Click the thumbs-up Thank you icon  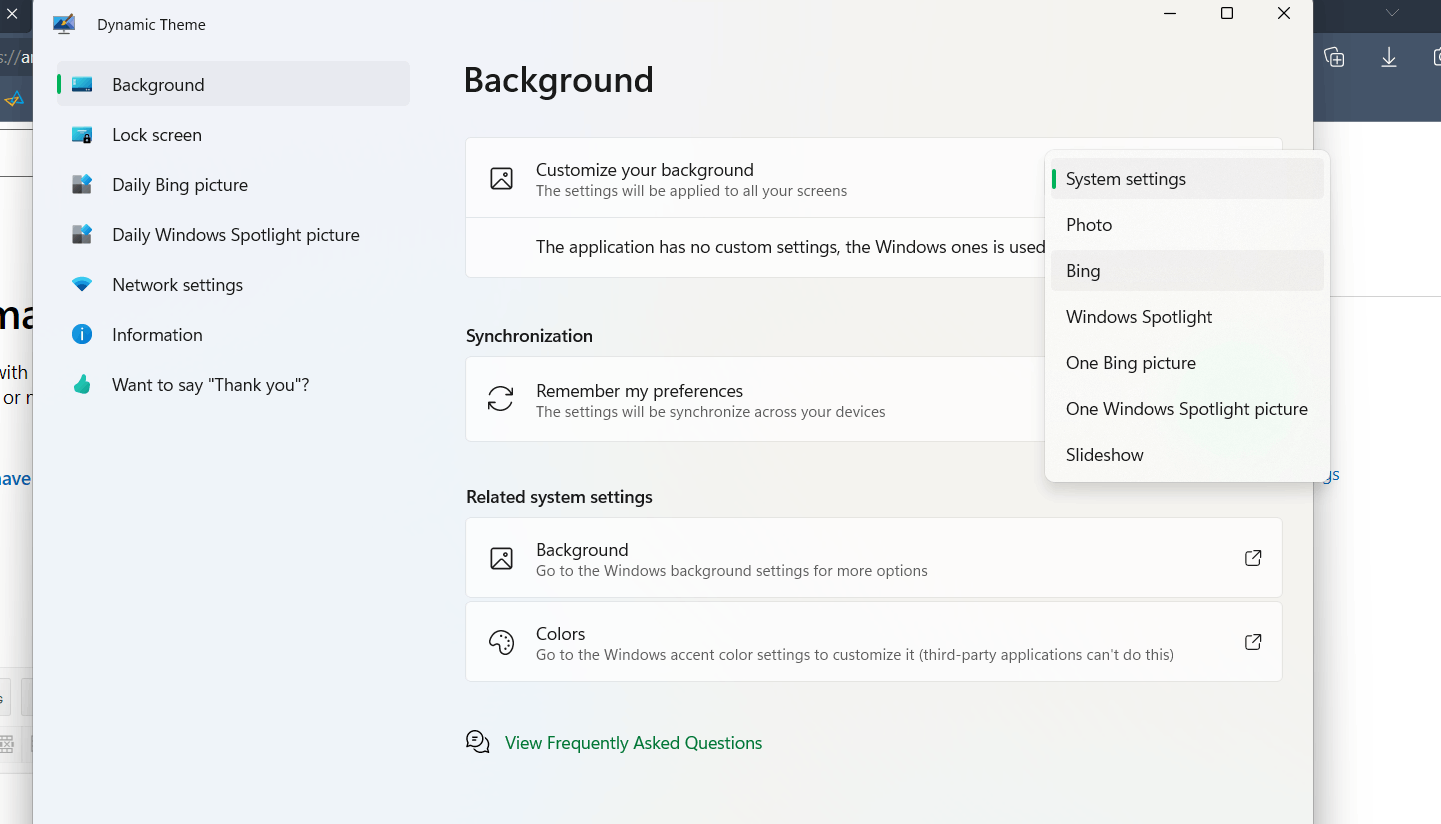pos(81,384)
